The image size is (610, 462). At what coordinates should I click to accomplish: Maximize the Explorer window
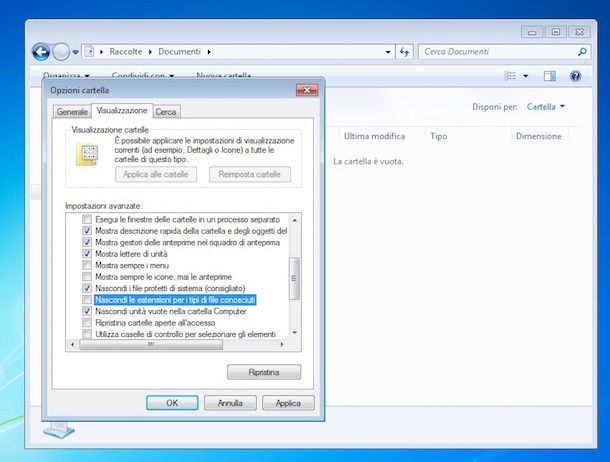556,32
